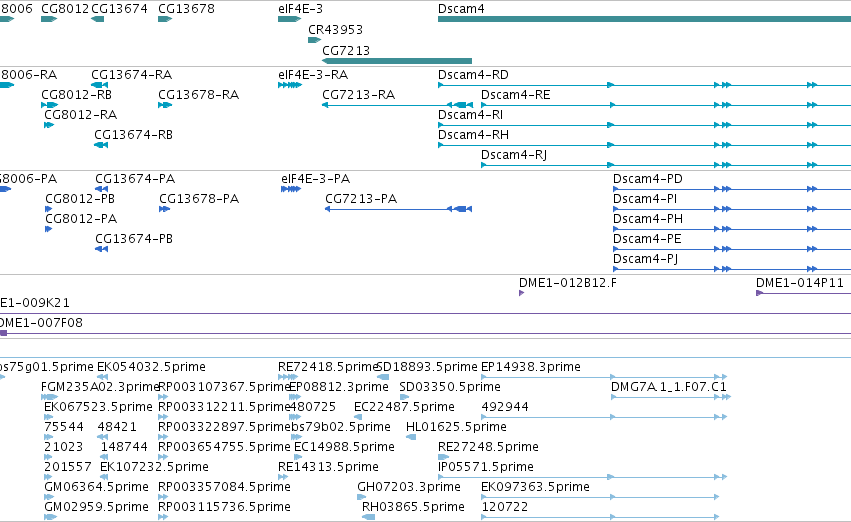Click the CG13674 gene arrow

click(98, 19)
